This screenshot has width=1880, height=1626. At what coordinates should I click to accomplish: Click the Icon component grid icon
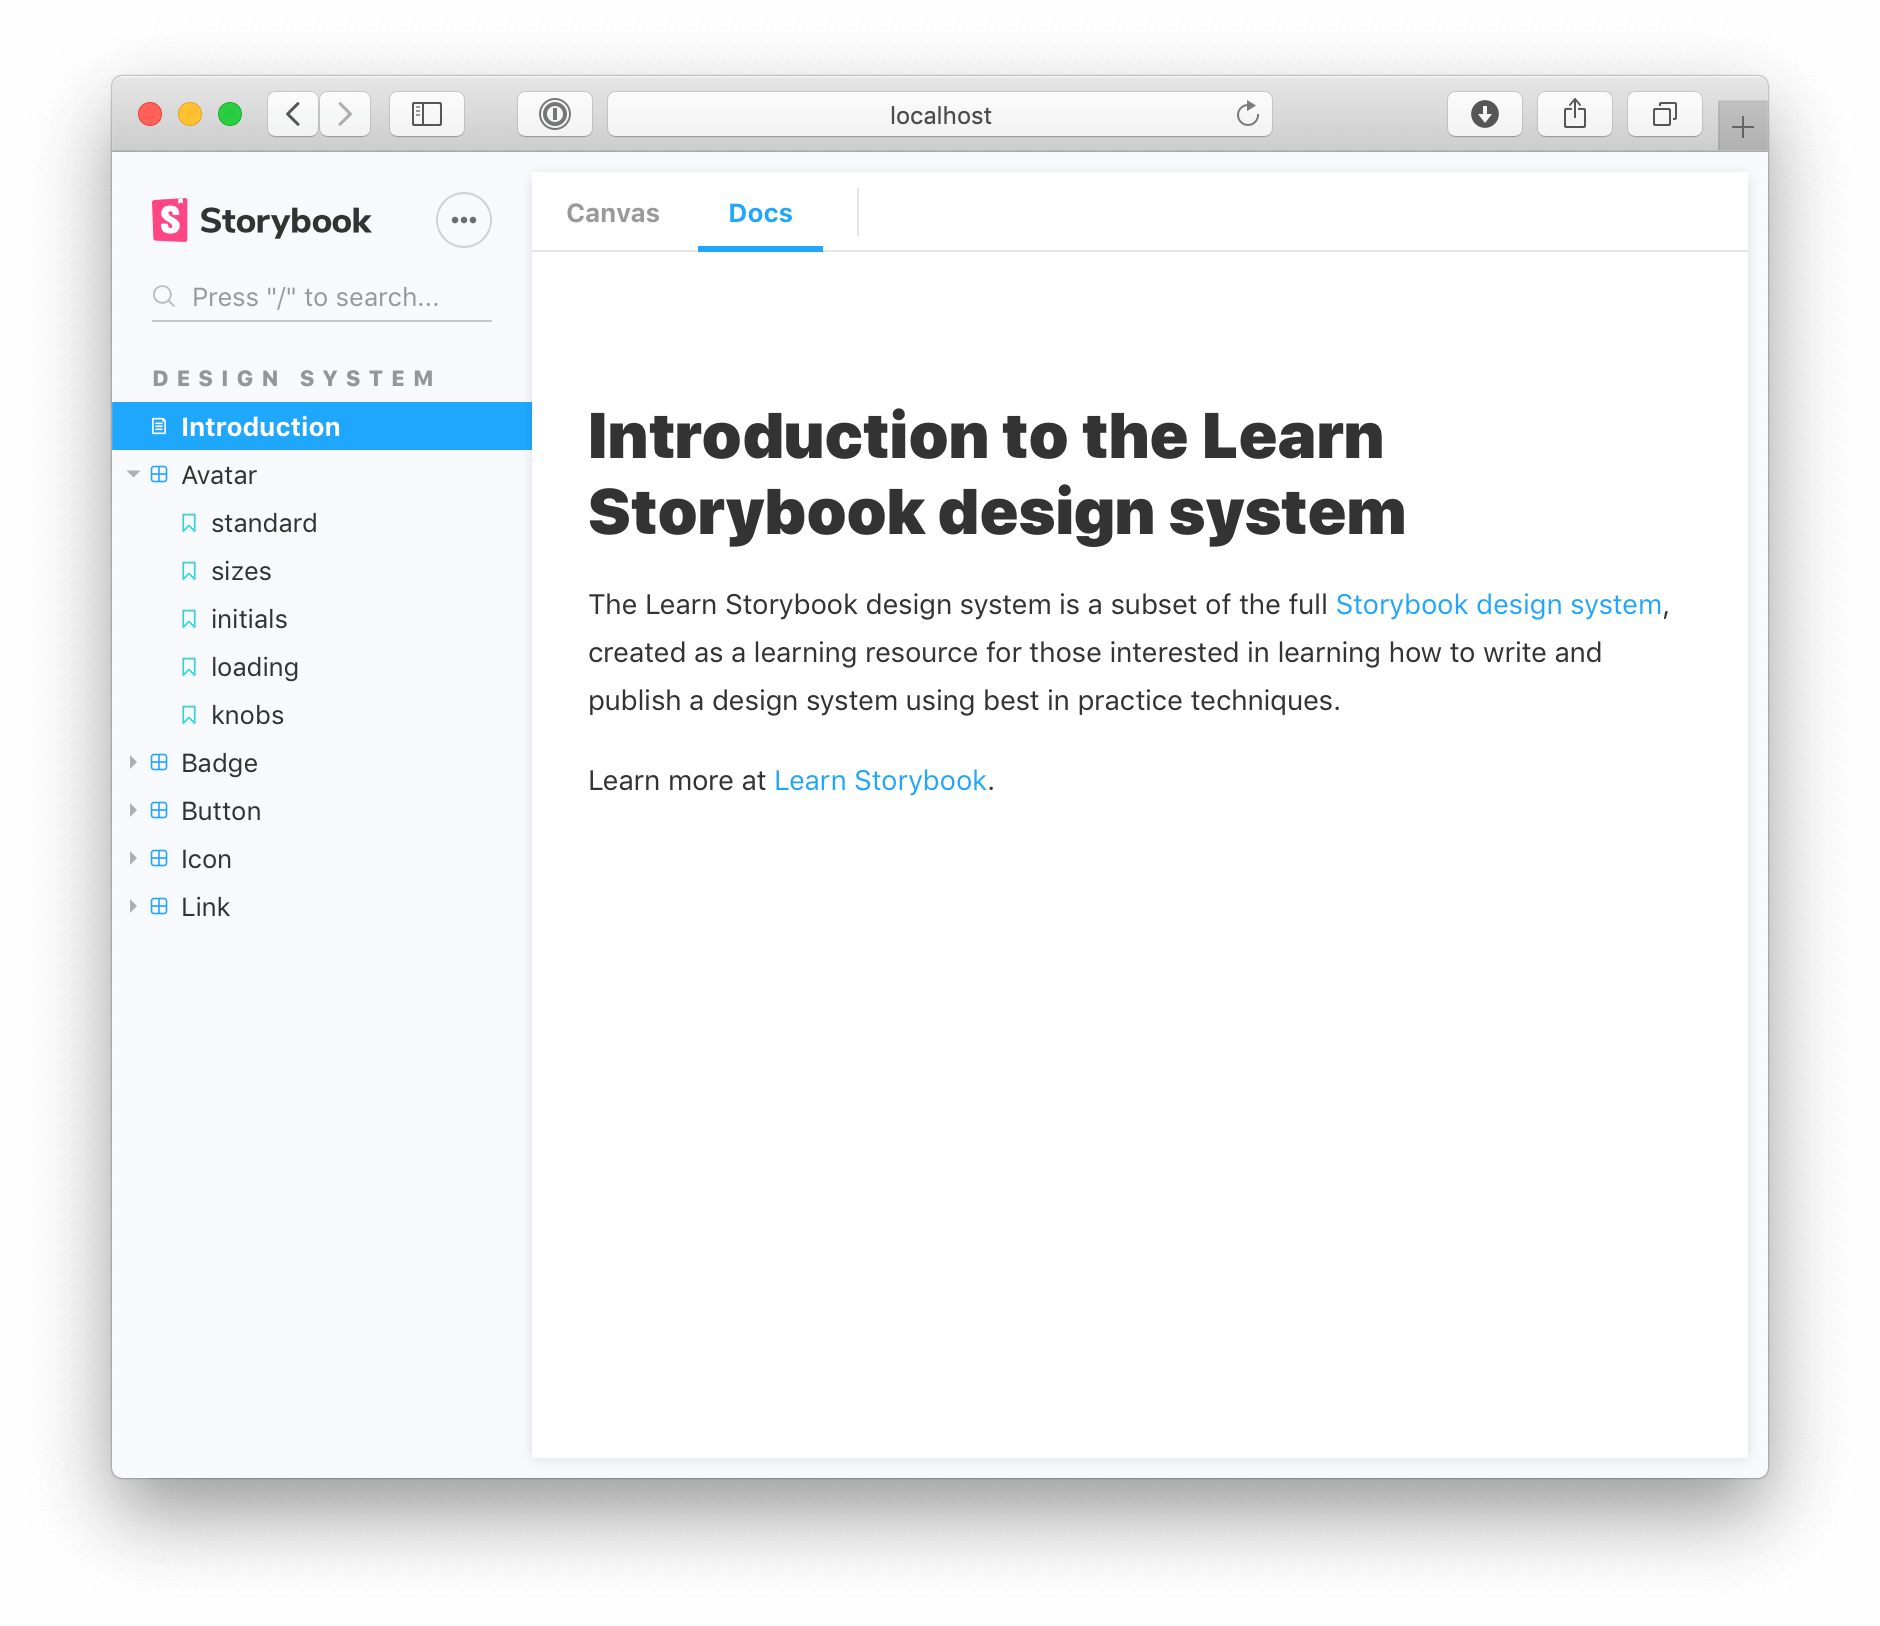click(159, 858)
